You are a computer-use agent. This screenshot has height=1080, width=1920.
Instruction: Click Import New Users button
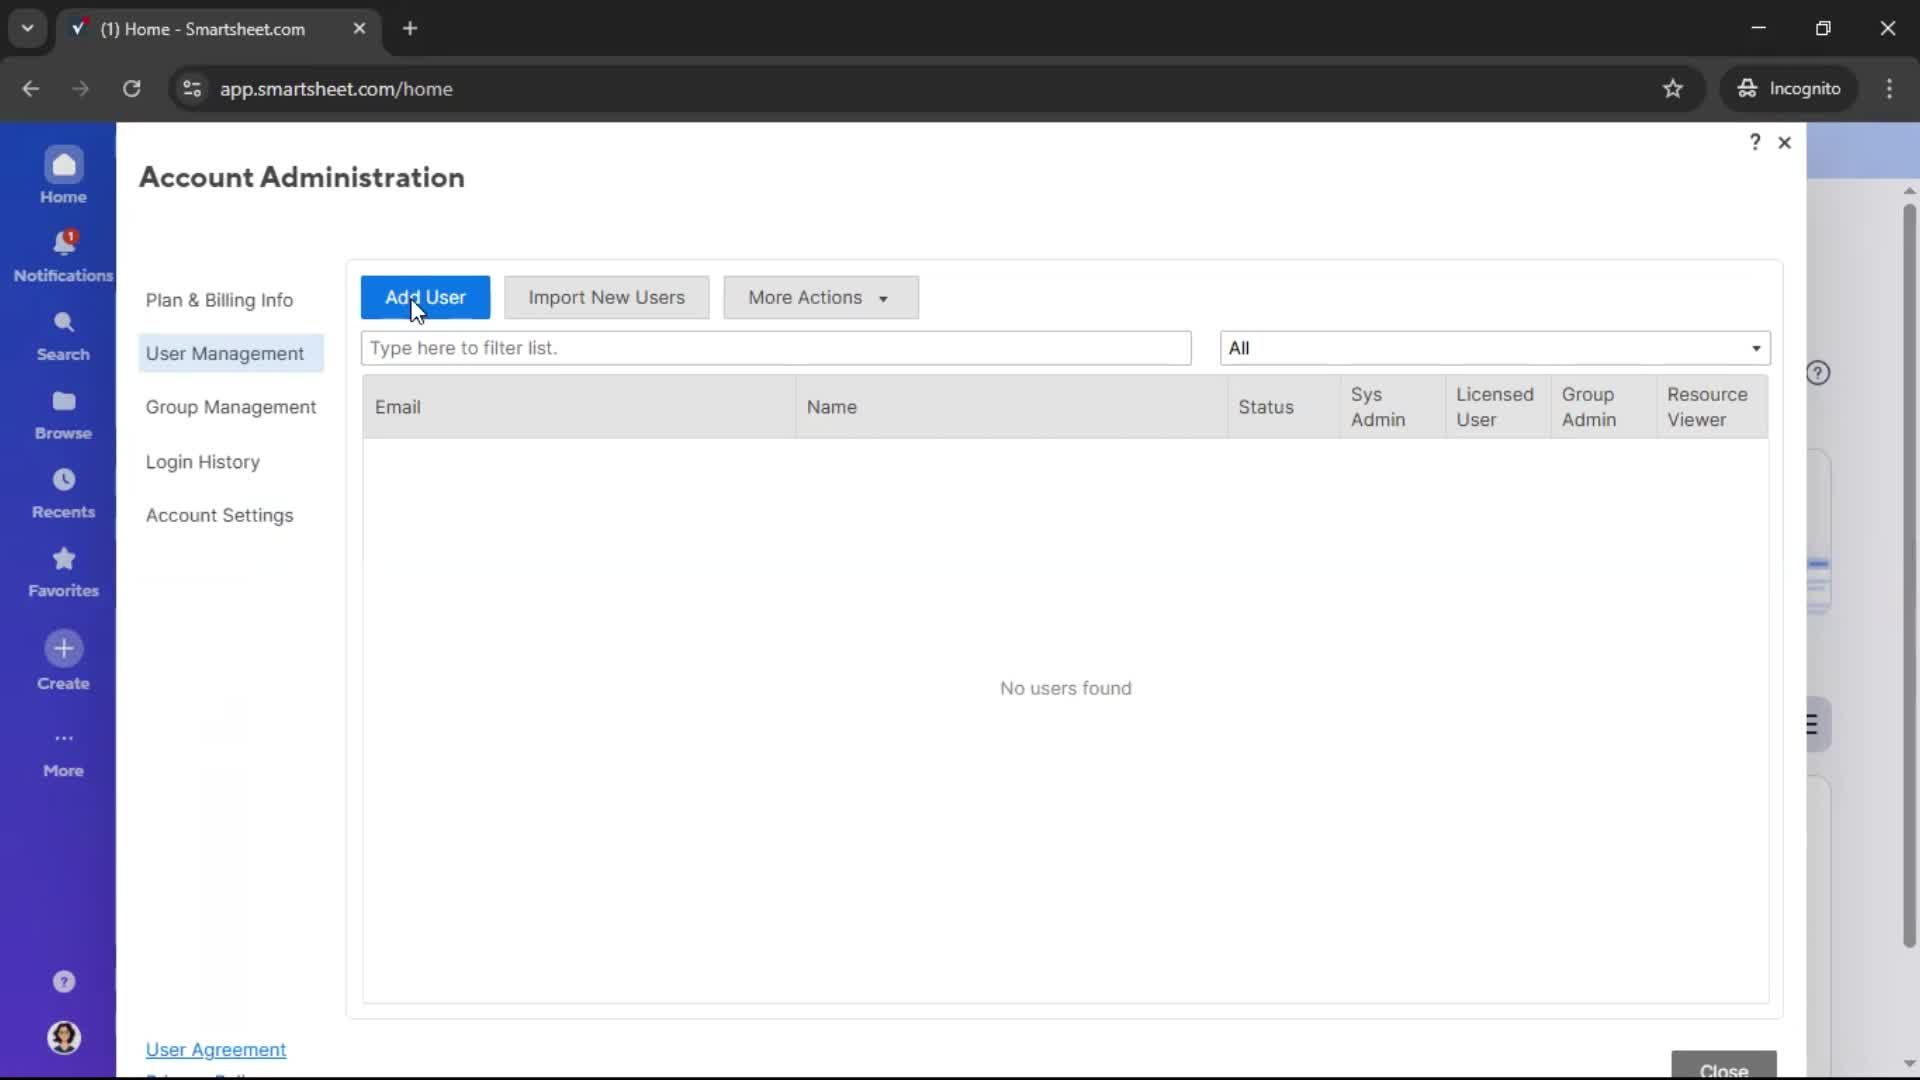(606, 298)
